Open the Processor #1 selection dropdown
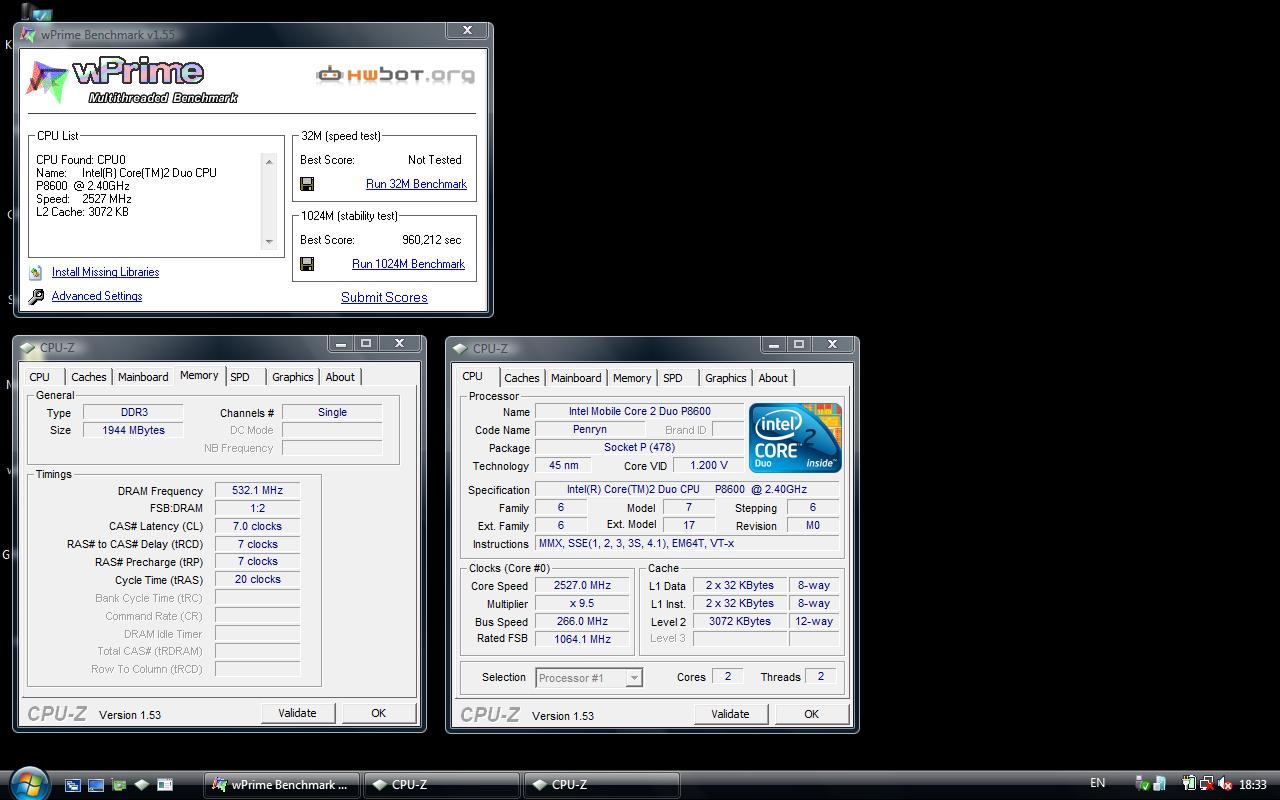 589,678
